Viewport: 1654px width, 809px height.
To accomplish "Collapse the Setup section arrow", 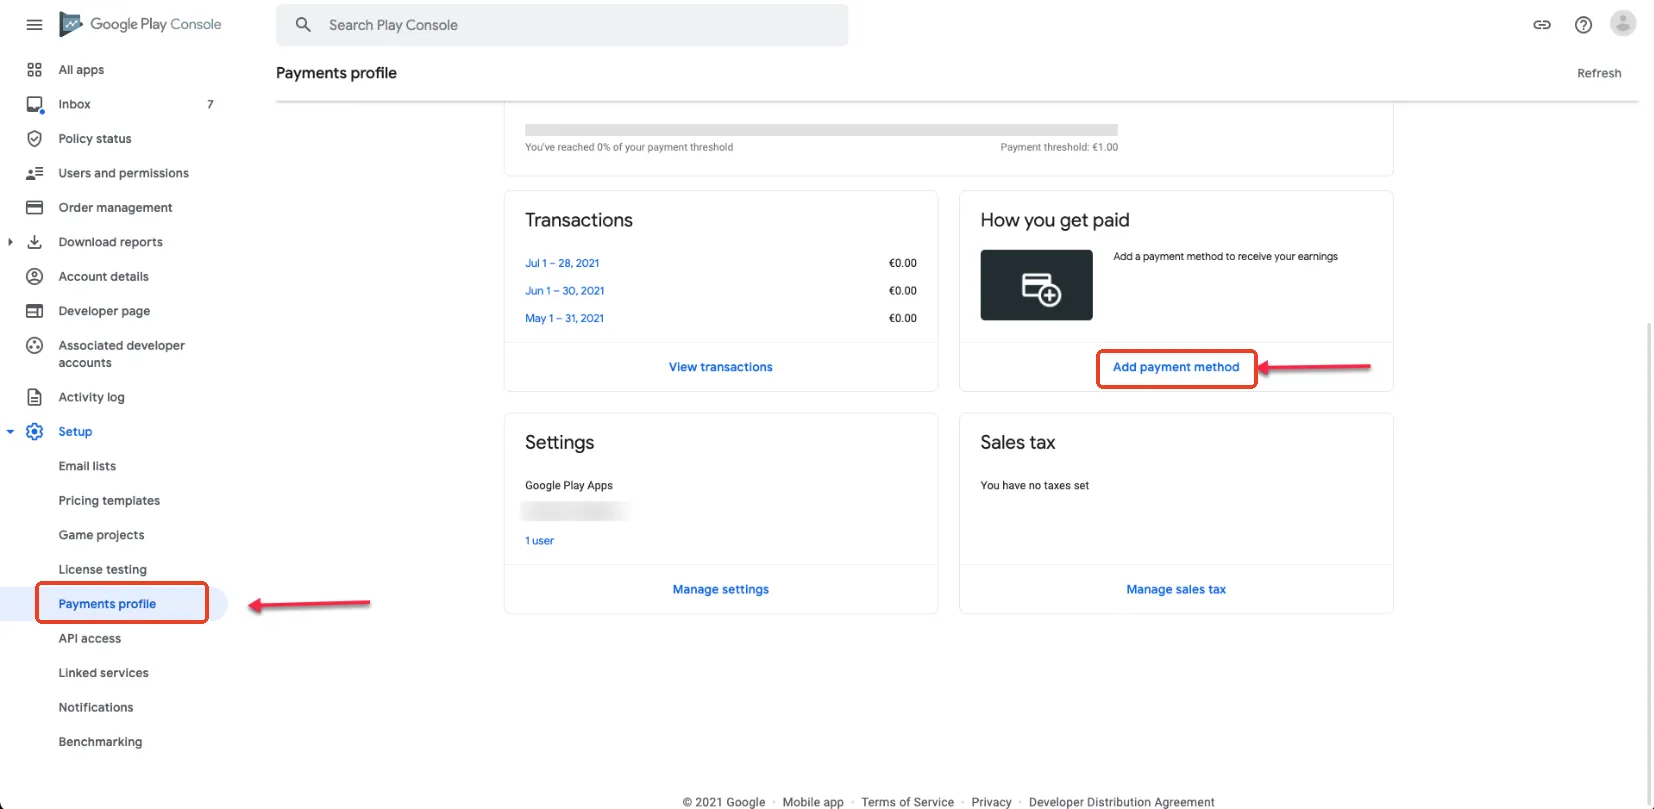I will (10, 432).
